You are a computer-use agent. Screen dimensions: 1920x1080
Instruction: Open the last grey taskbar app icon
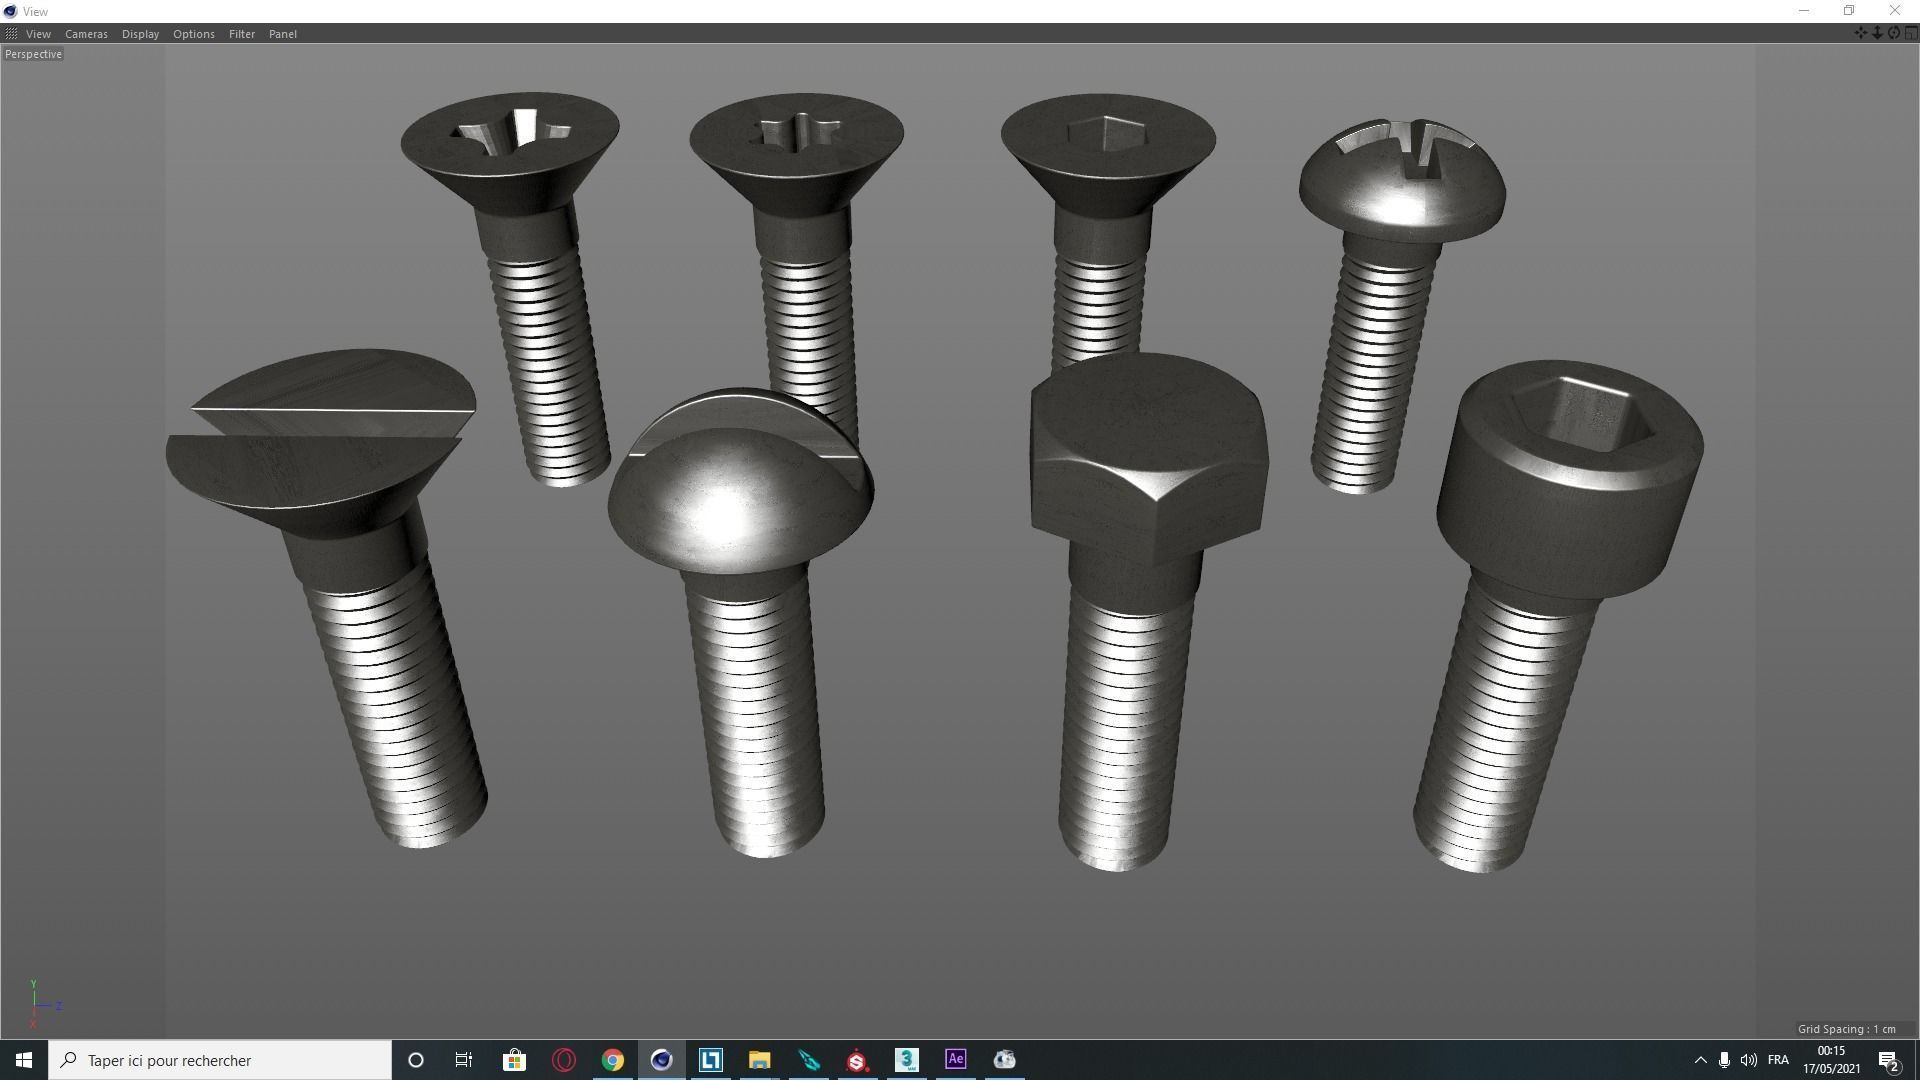coord(1004,1060)
